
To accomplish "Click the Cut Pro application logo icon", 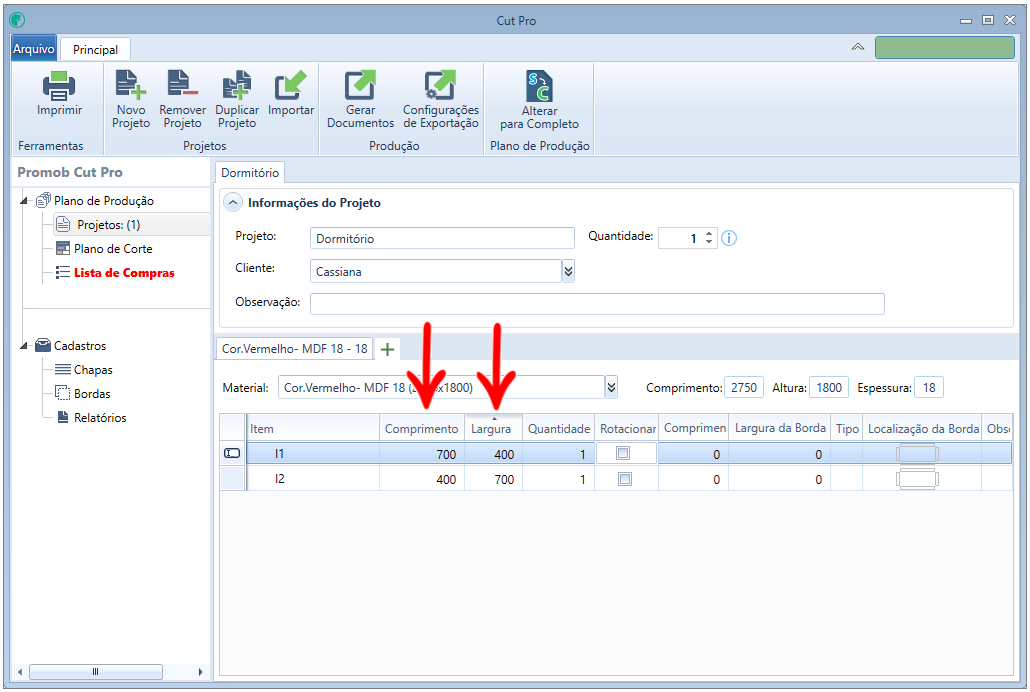I will (17, 20).
